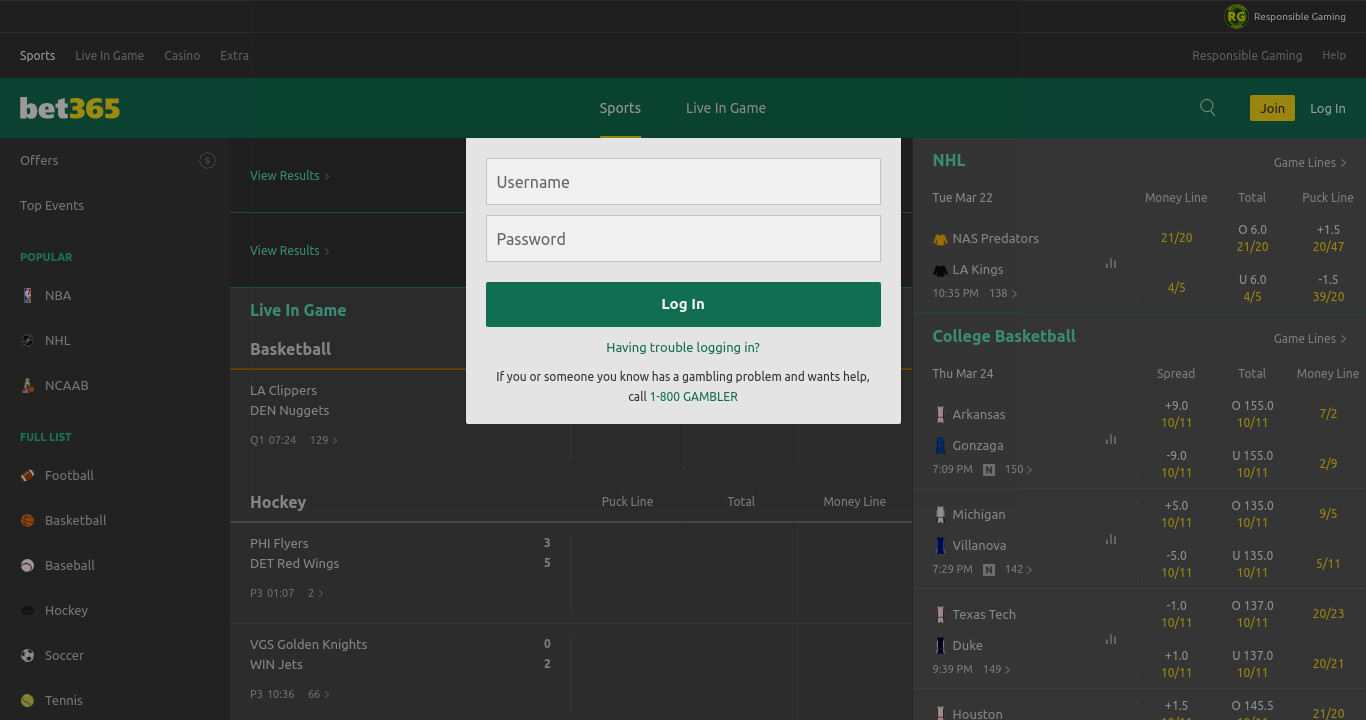Click the Offers dollar badge icon

(207, 160)
